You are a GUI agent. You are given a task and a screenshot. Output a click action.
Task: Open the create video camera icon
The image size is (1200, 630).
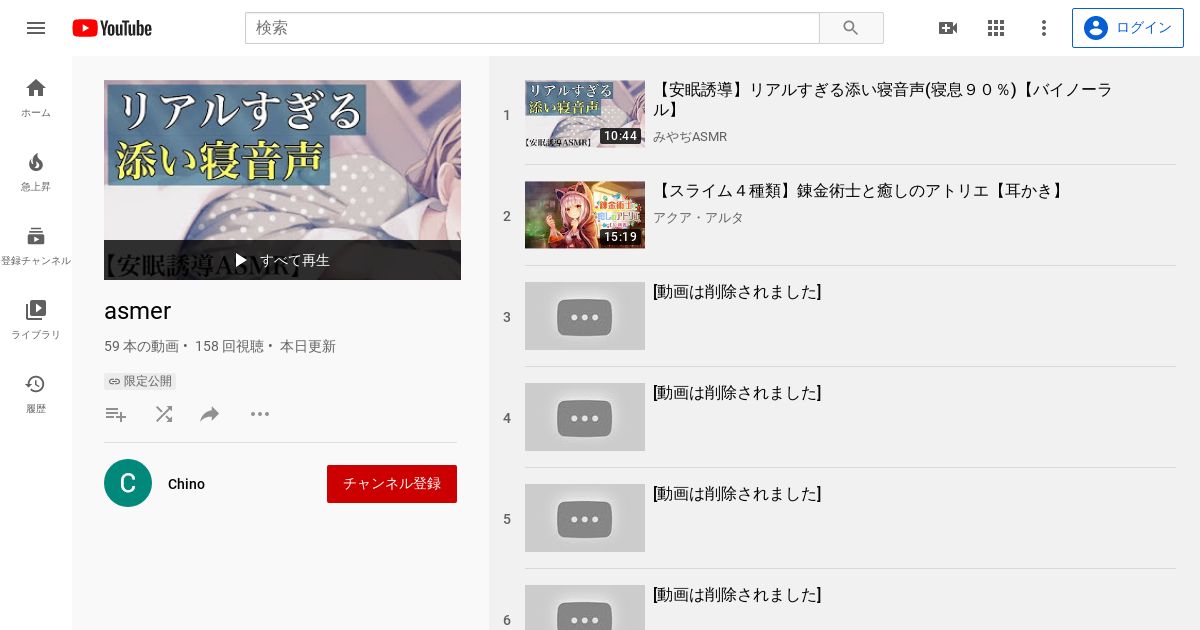(948, 28)
